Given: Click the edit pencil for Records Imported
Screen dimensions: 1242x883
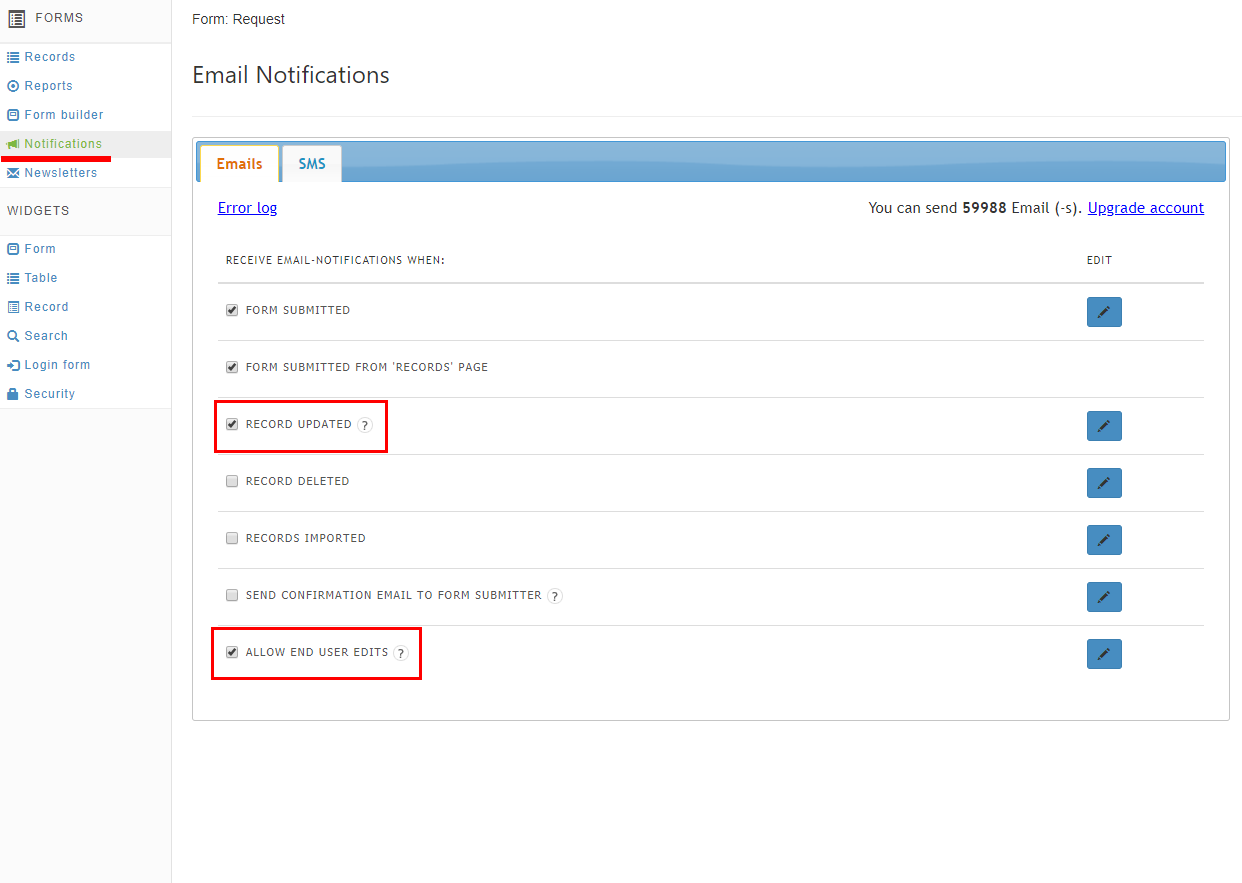Looking at the screenshot, I should pos(1104,540).
